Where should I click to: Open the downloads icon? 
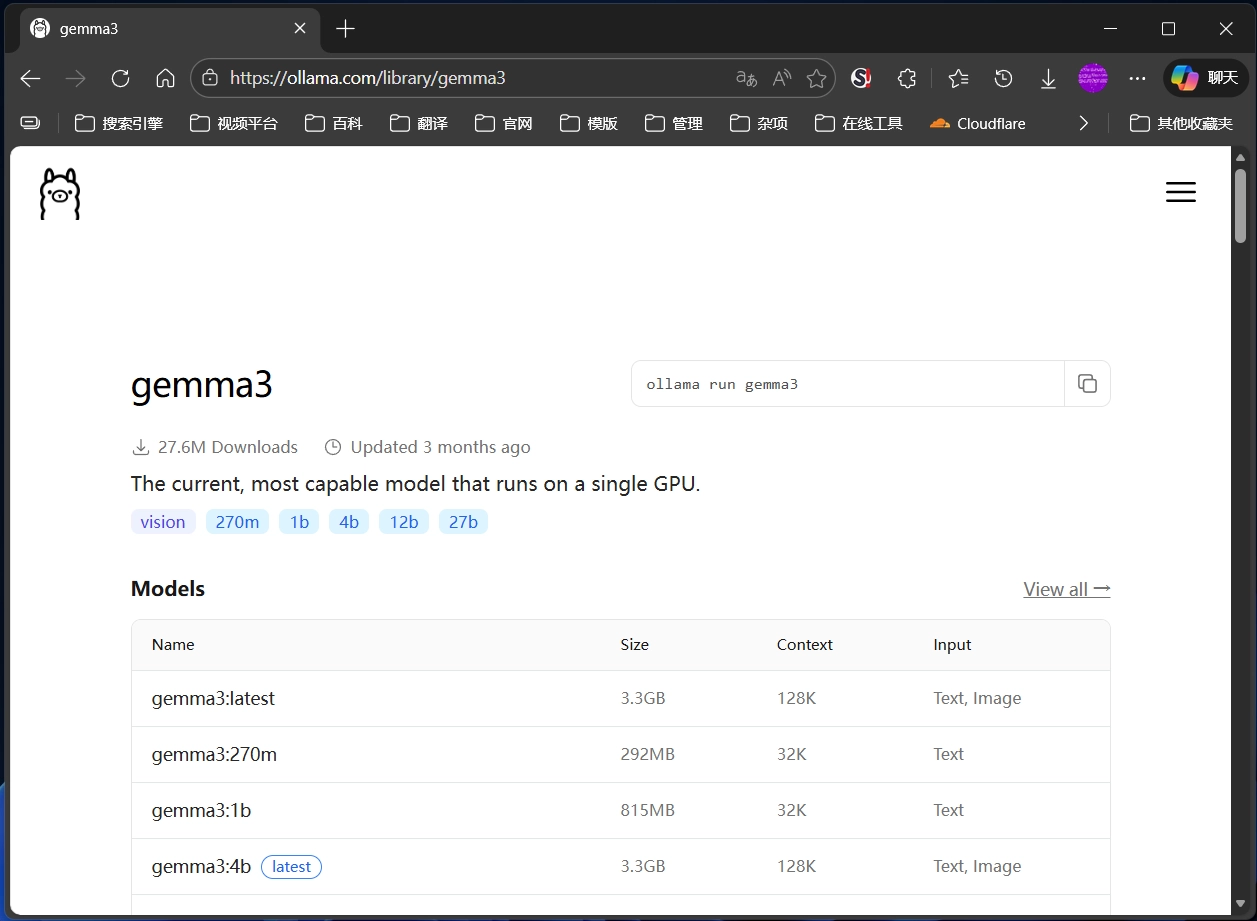click(x=1048, y=78)
